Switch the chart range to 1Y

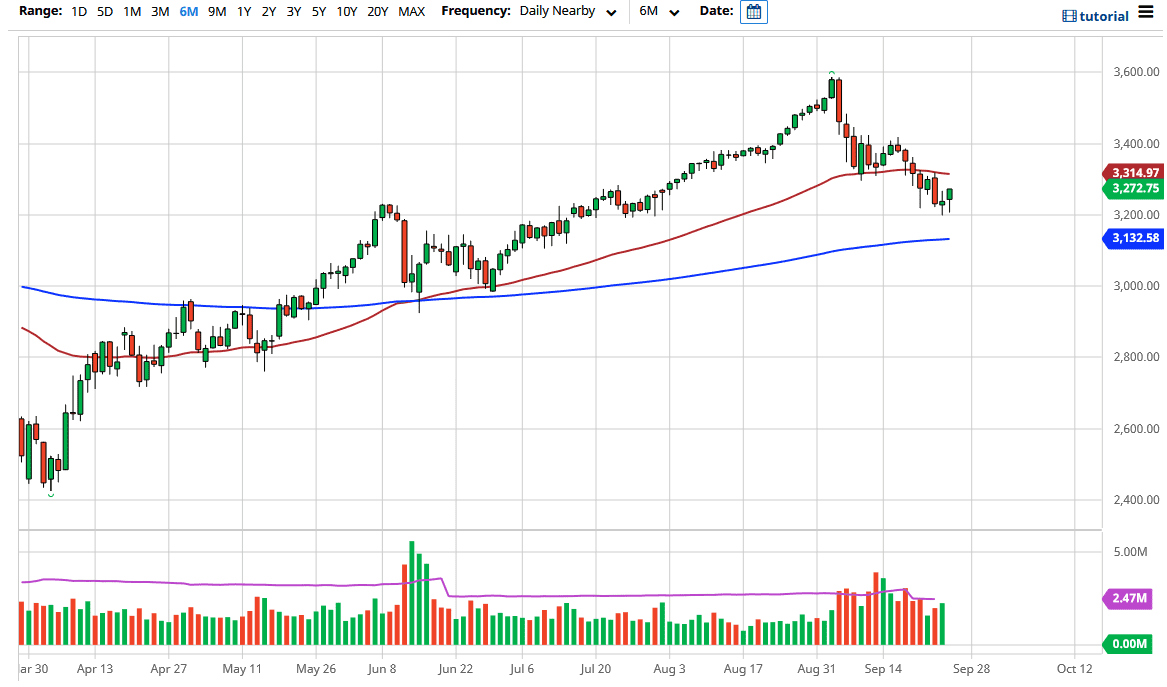[x=243, y=13]
